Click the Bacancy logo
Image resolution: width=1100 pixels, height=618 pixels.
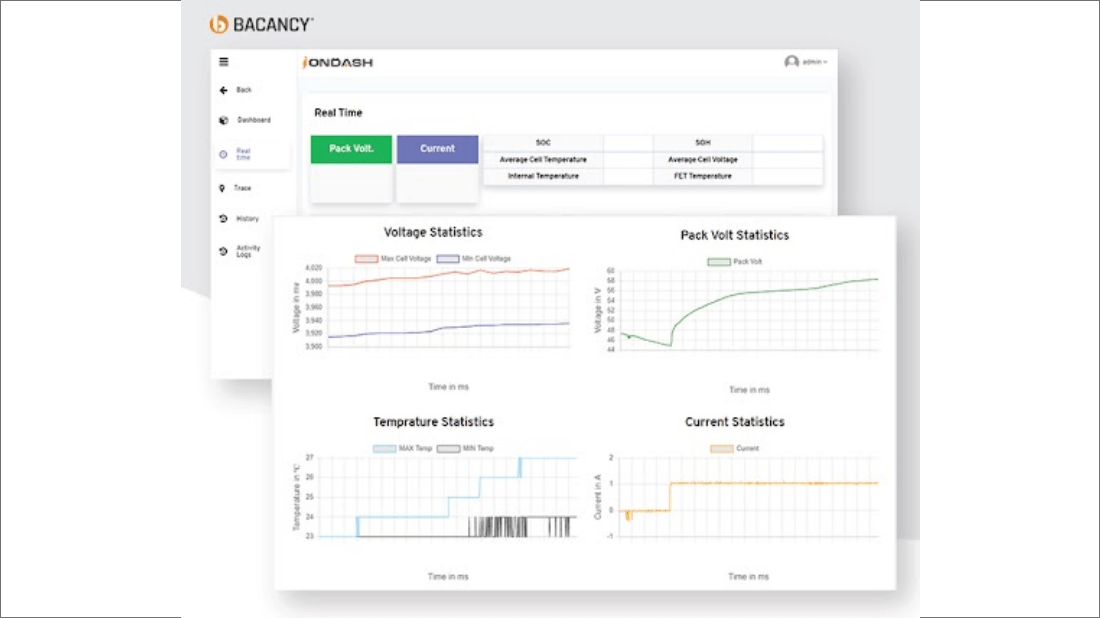(262, 25)
